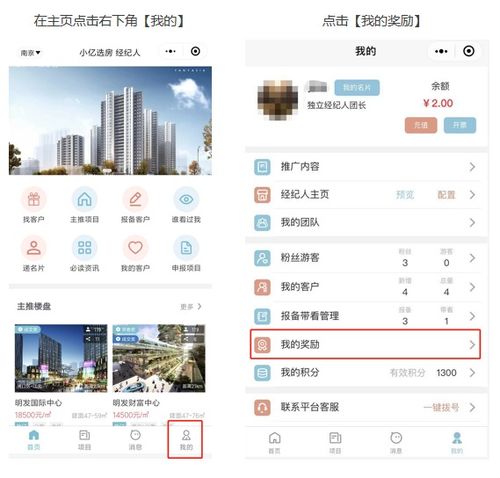Tap the 配置 link in 经纪人主页 row
The width and height of the screenshot is (500, 478).
(446, 195)
